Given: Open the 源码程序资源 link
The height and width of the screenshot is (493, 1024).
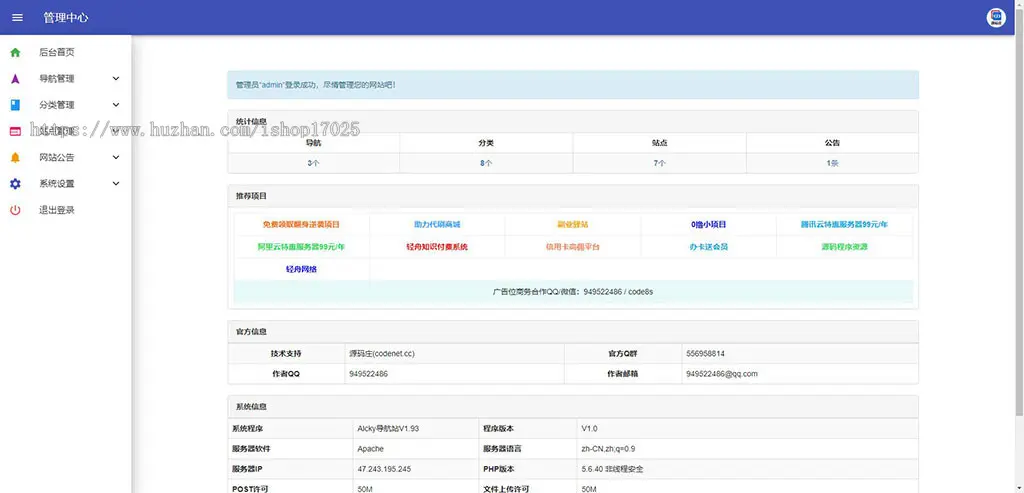Looking at the screenshot, I should point(844,247).
